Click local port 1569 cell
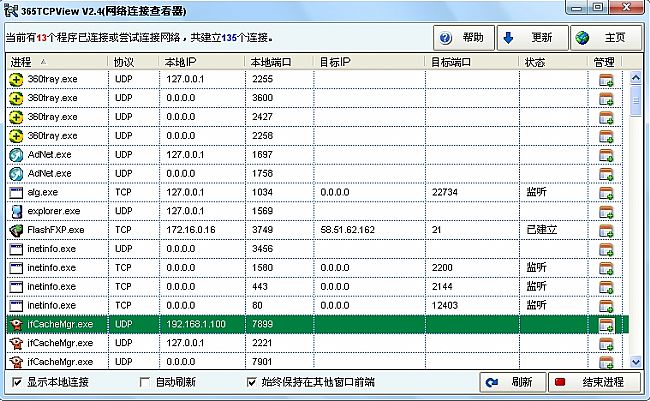 262,211
